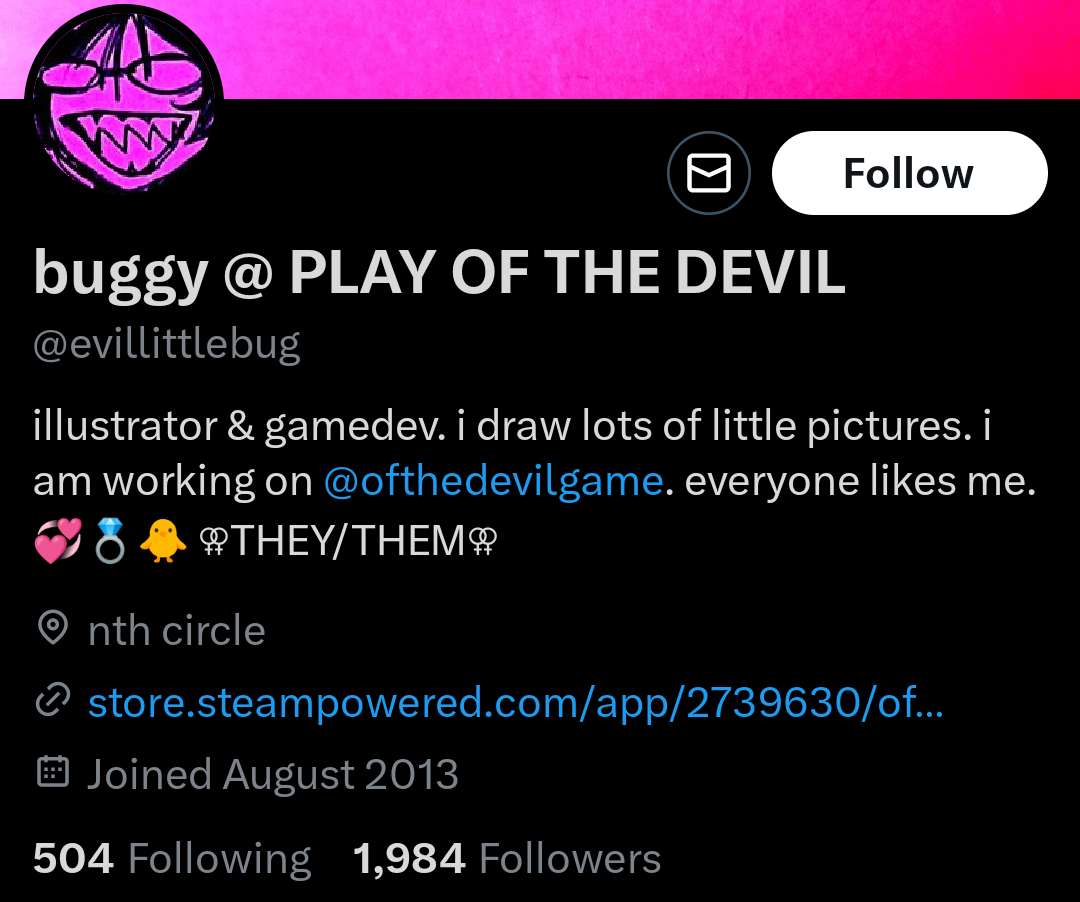This screenshot has height=902, width=1080.
Task: Click the nth circle location text
Action: (x=177, y=630)
